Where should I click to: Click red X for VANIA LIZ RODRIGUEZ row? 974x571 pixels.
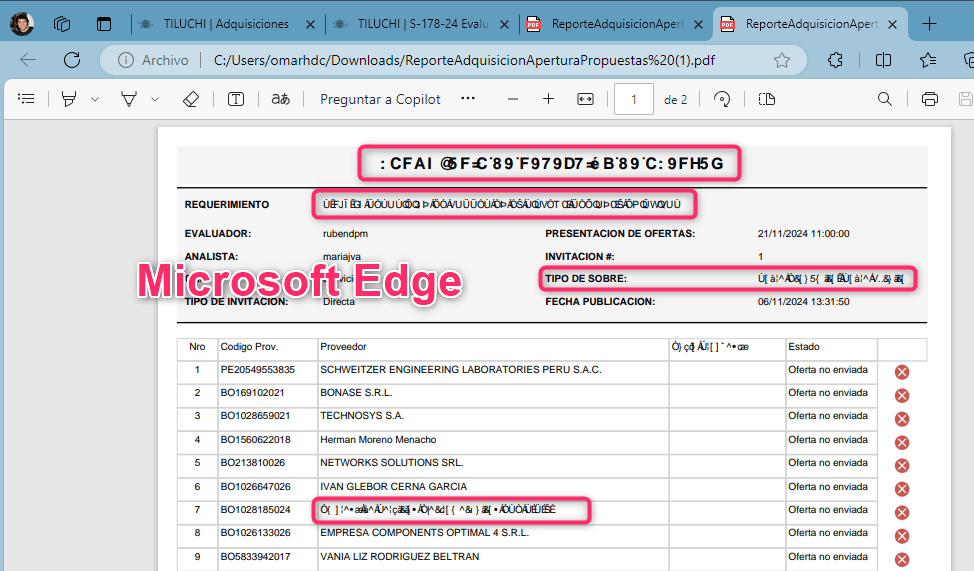click(x=902, y=559)
